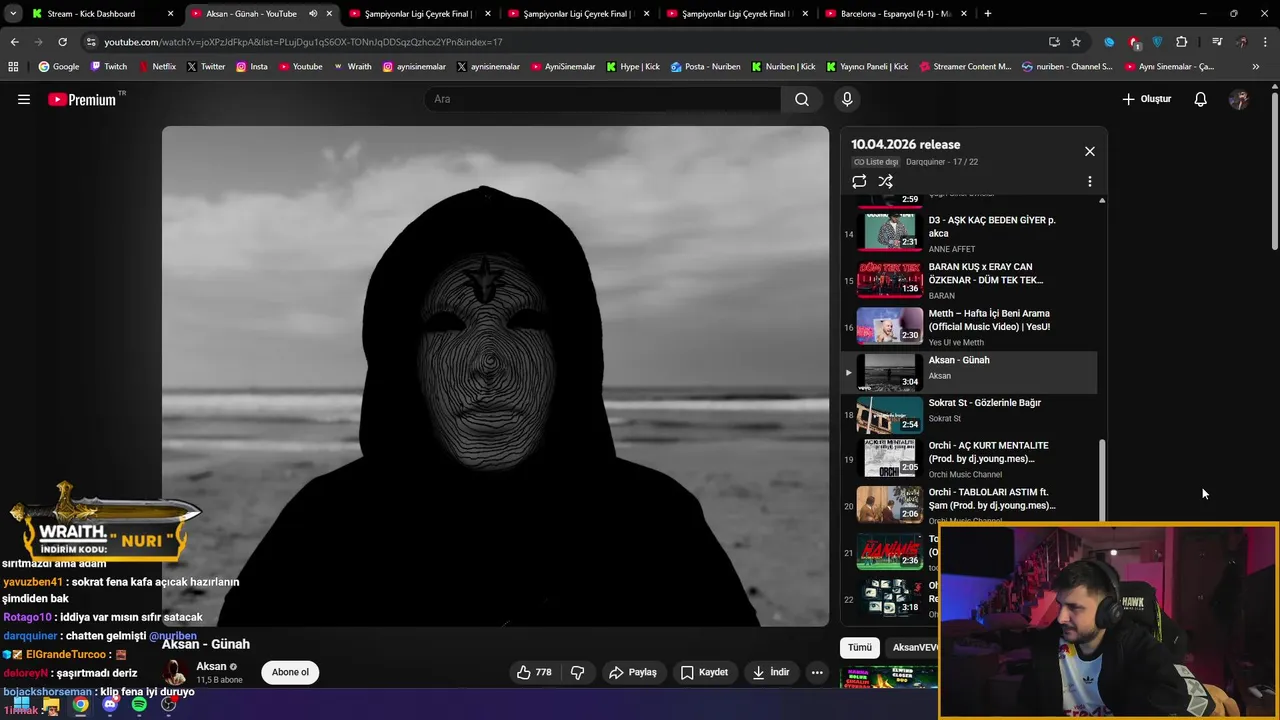
Task: Close the 10.04.2026 release playlist panel
Action: click(1089, 151)
